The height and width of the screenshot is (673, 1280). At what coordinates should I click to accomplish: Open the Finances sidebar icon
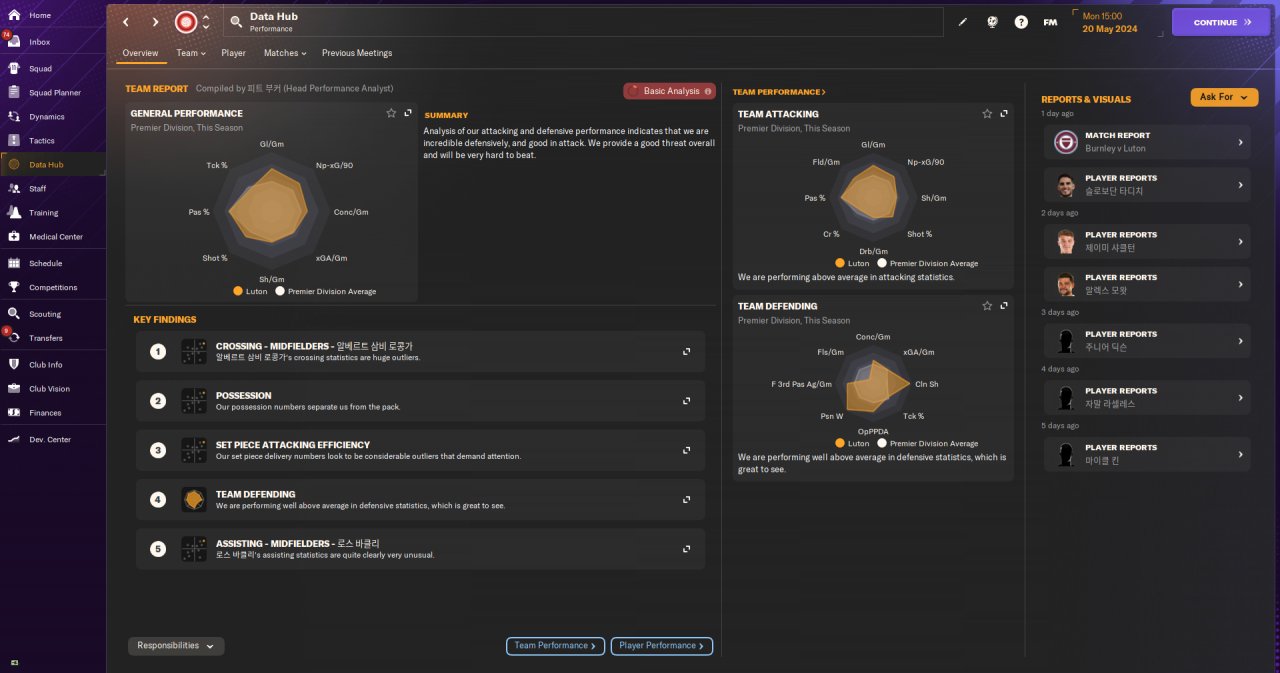(14, 413)
